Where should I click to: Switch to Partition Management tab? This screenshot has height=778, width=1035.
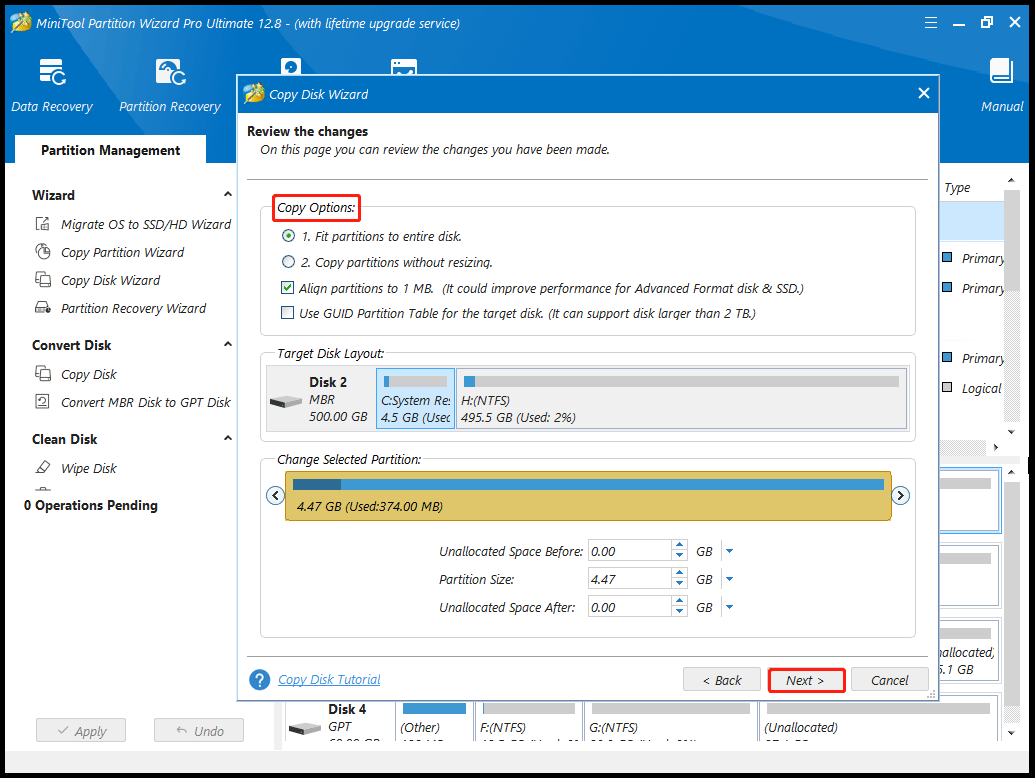(110, 150)
